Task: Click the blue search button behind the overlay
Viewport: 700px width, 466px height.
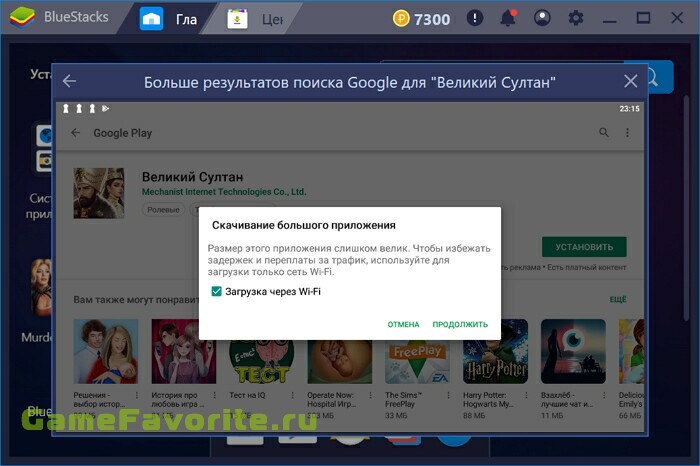Action: (661, 77)
